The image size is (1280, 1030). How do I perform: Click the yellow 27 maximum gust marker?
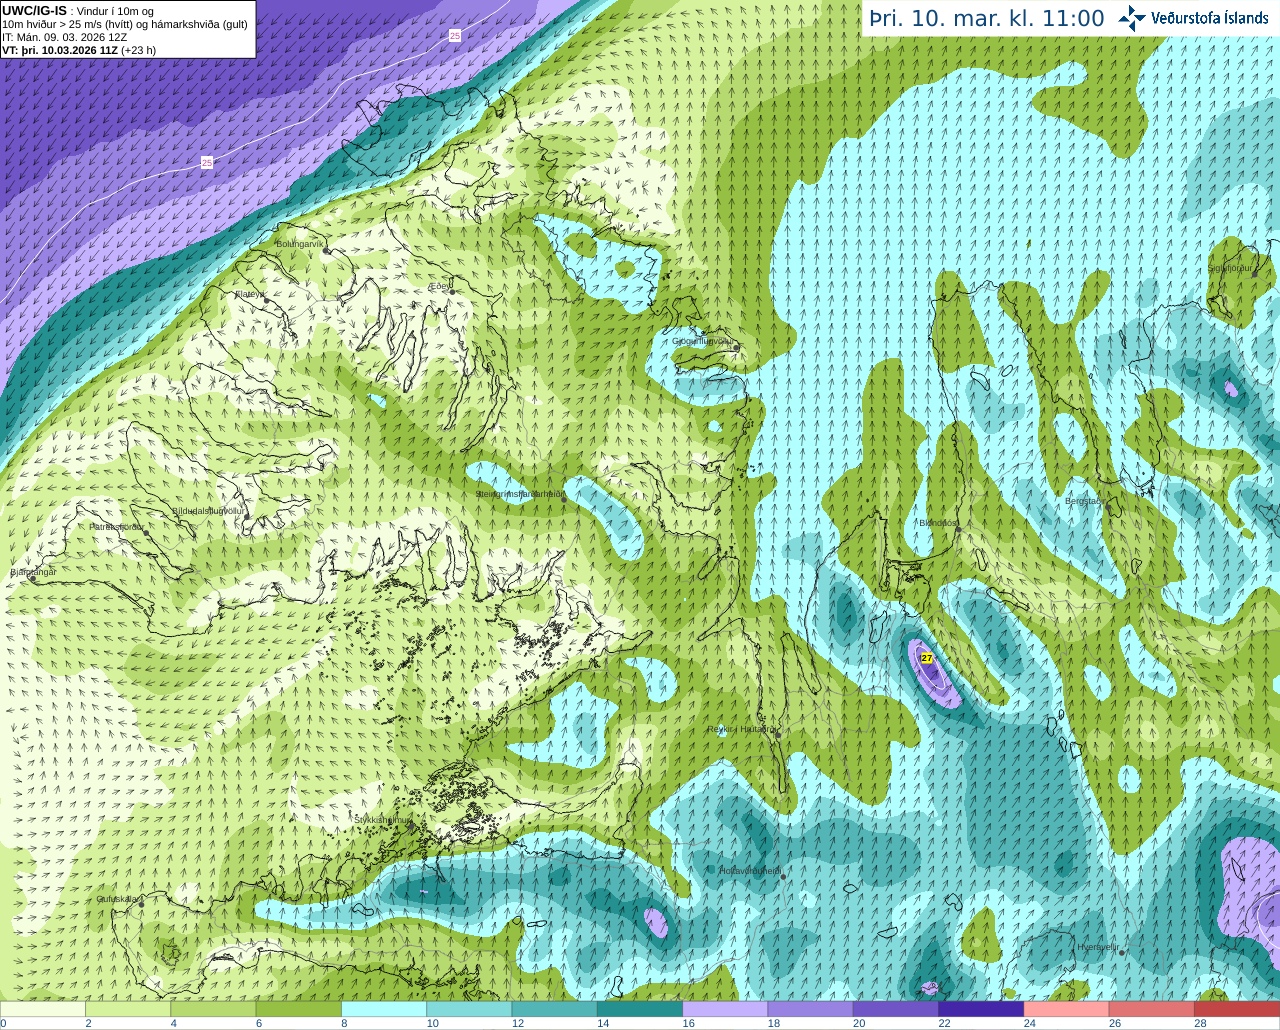point(927,658)
